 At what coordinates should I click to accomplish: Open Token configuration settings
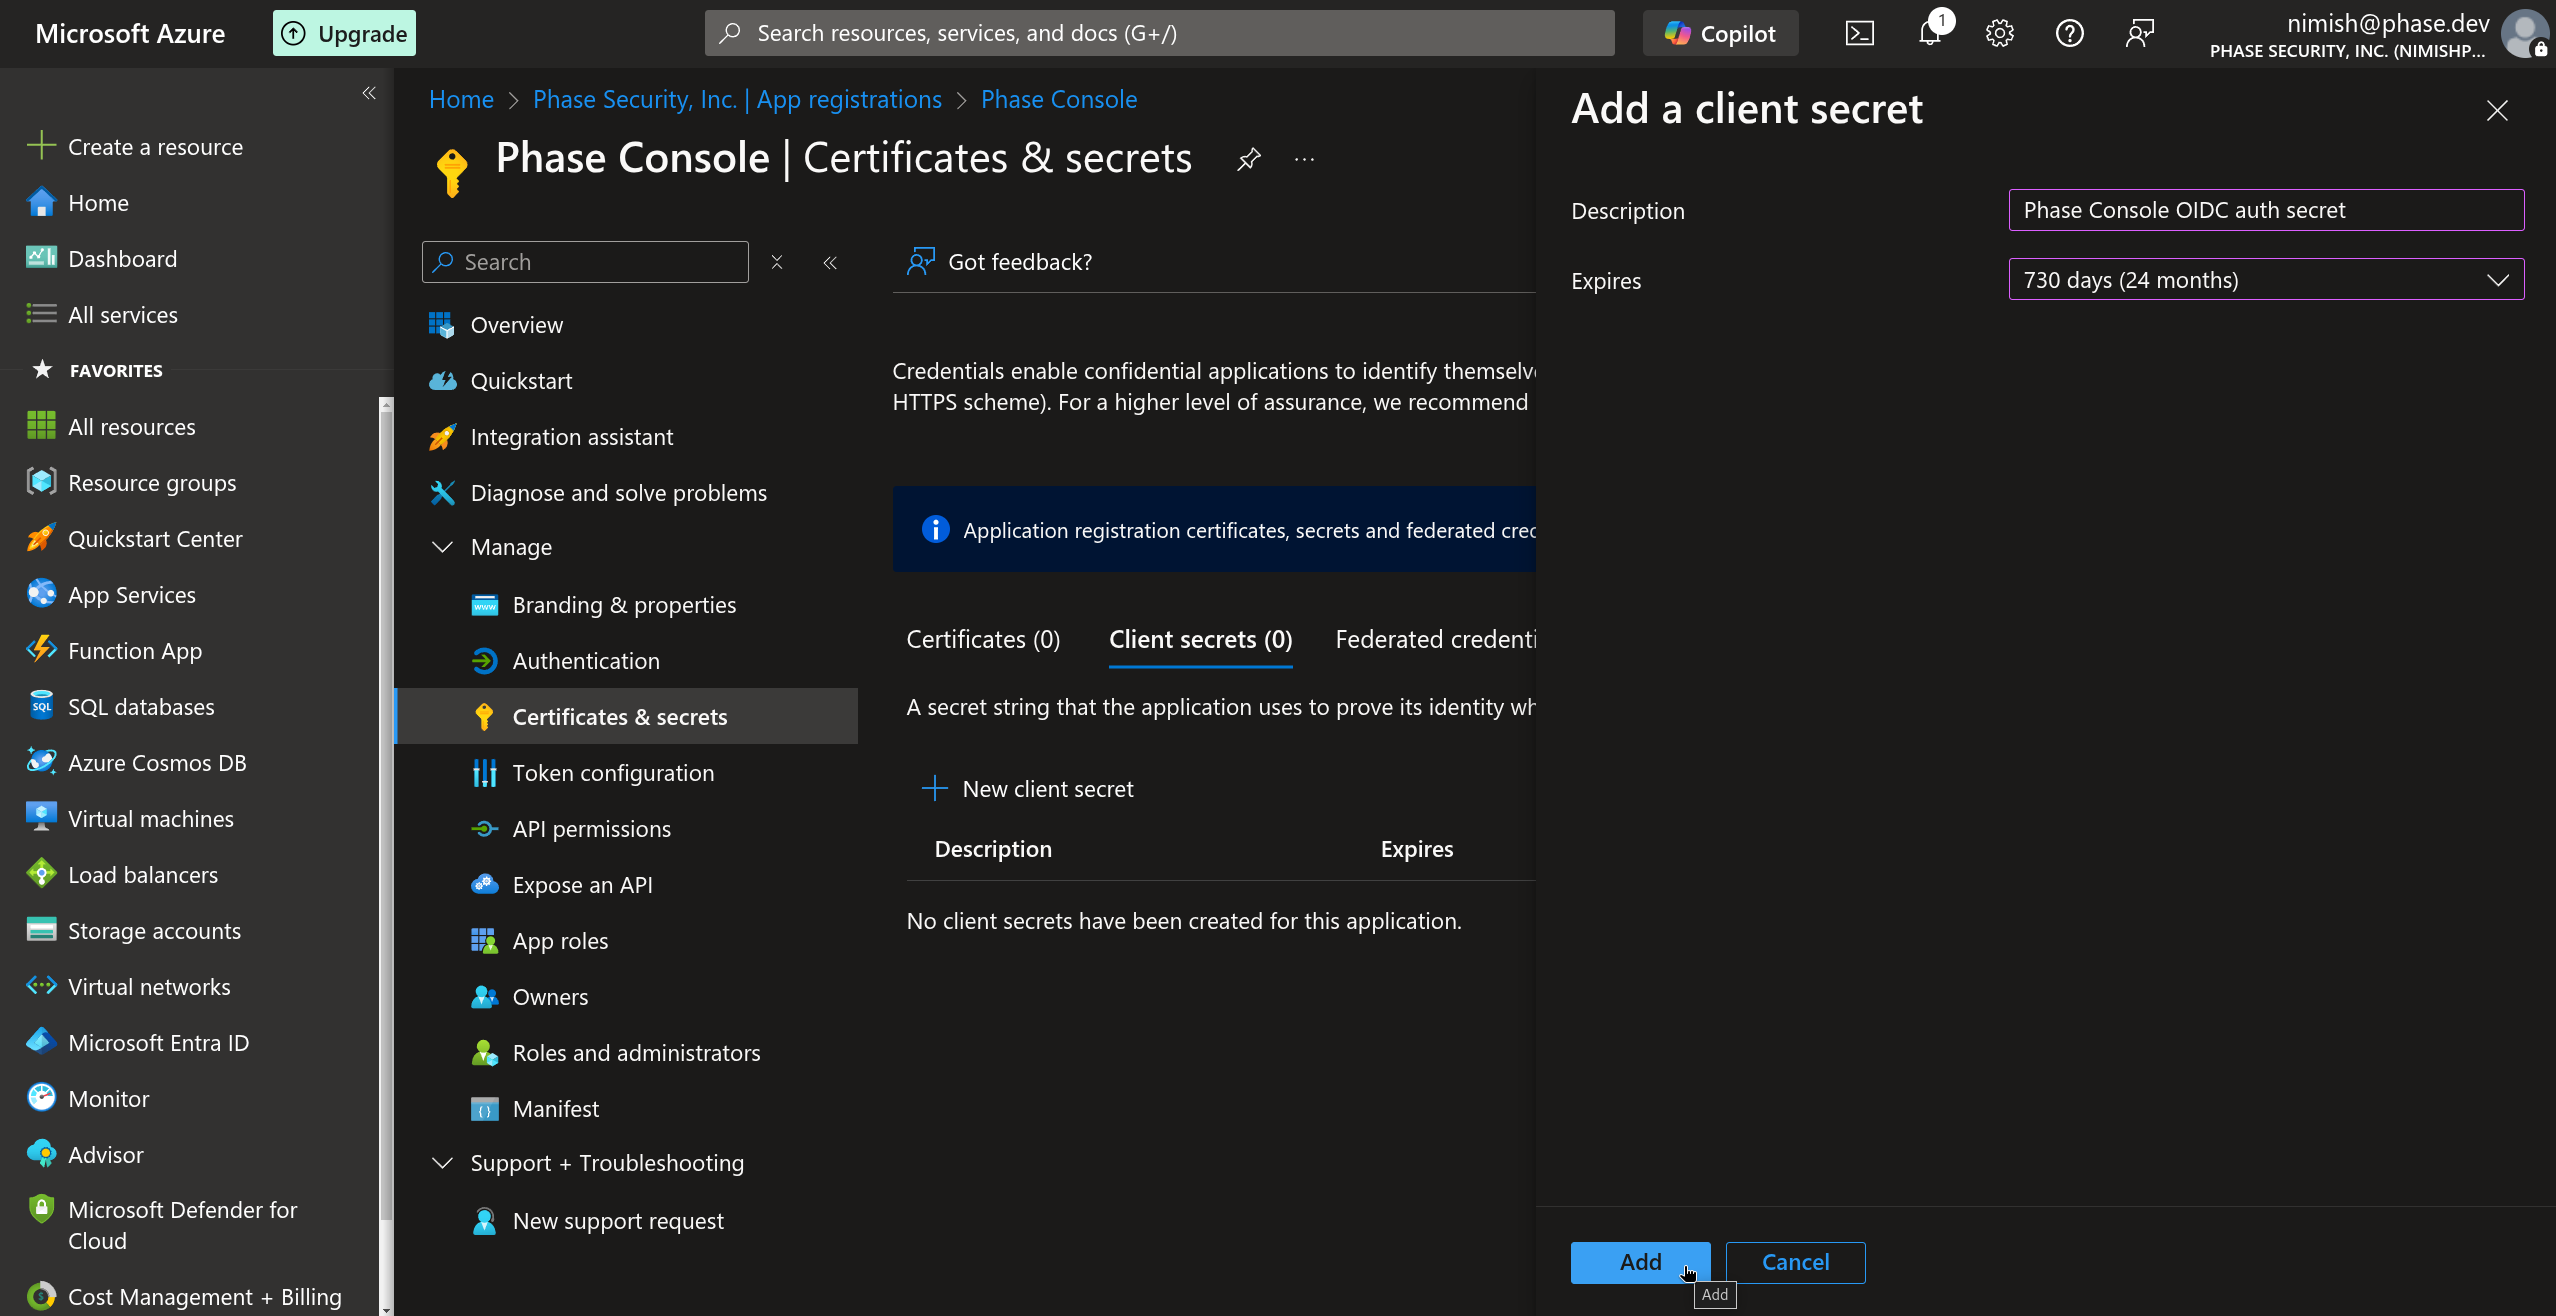613,772
